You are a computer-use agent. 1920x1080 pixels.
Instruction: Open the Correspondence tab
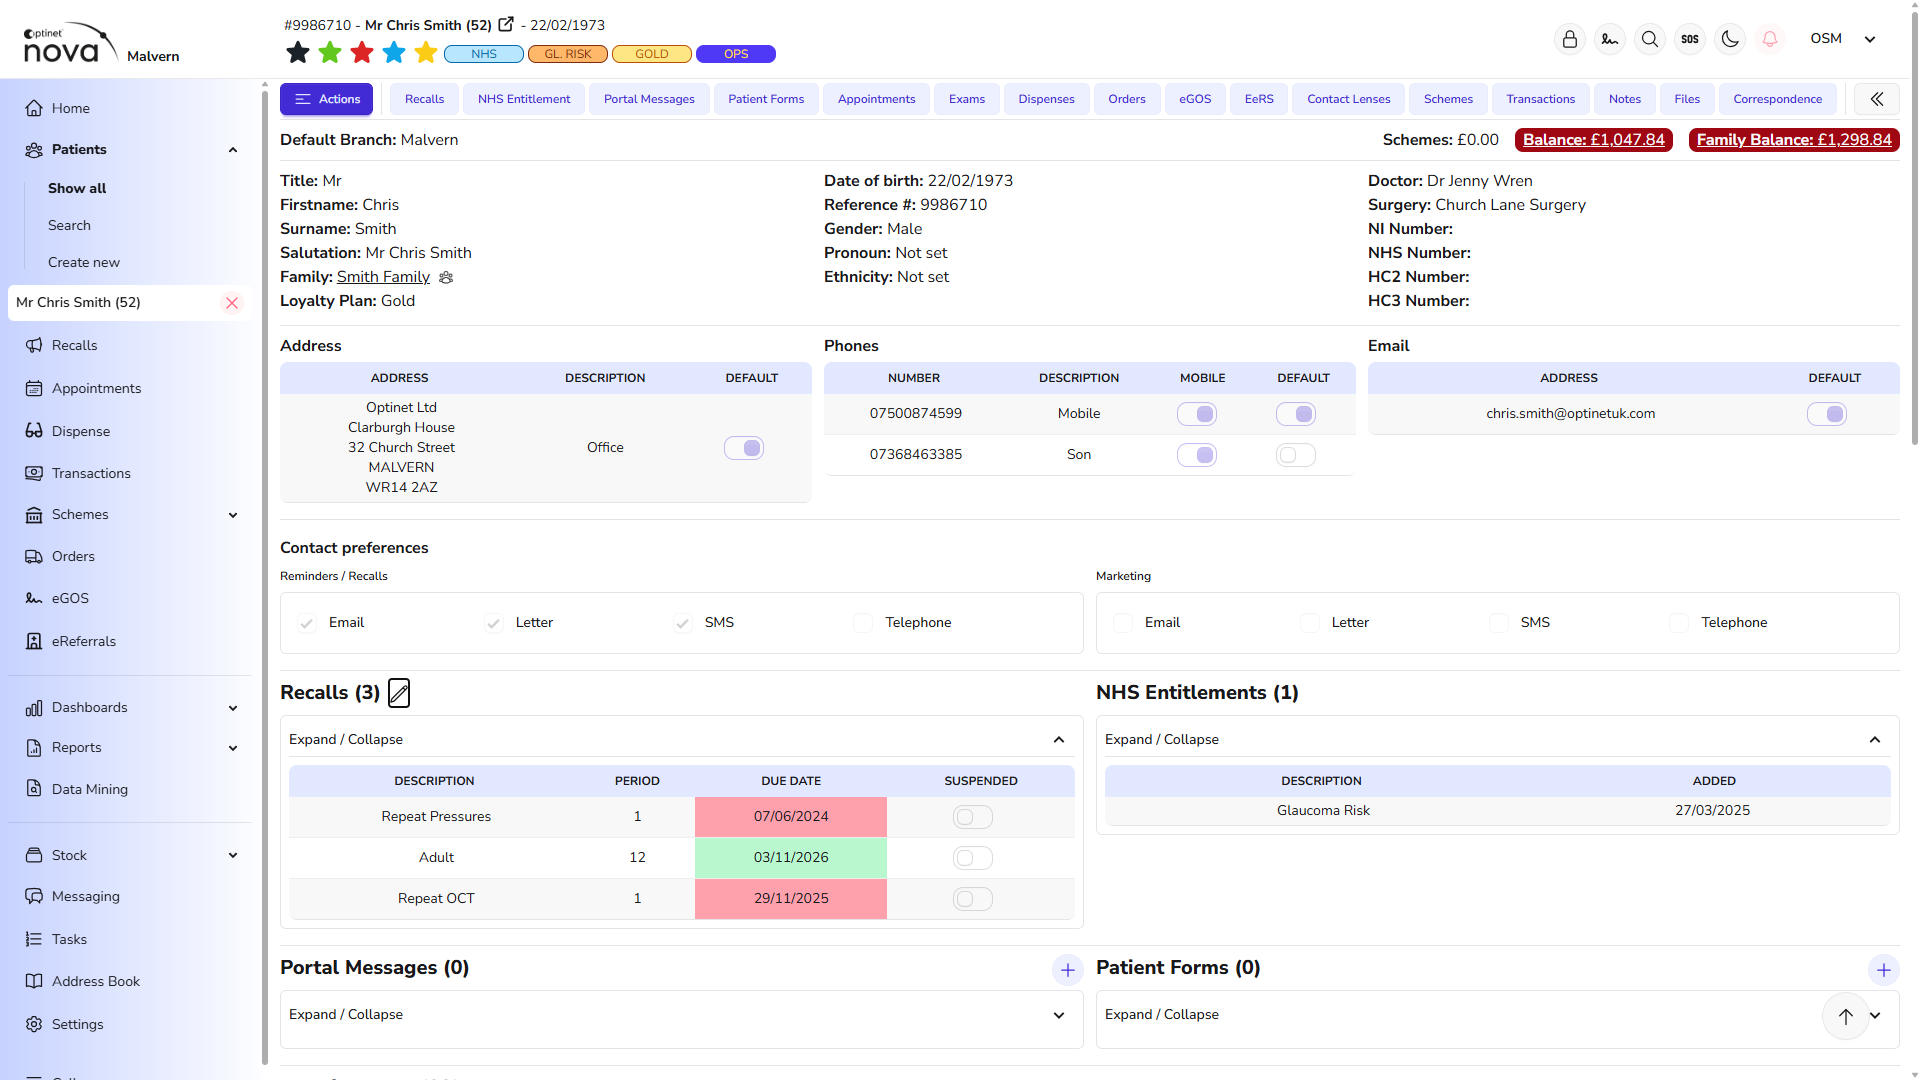click(x=1777, y=99)
